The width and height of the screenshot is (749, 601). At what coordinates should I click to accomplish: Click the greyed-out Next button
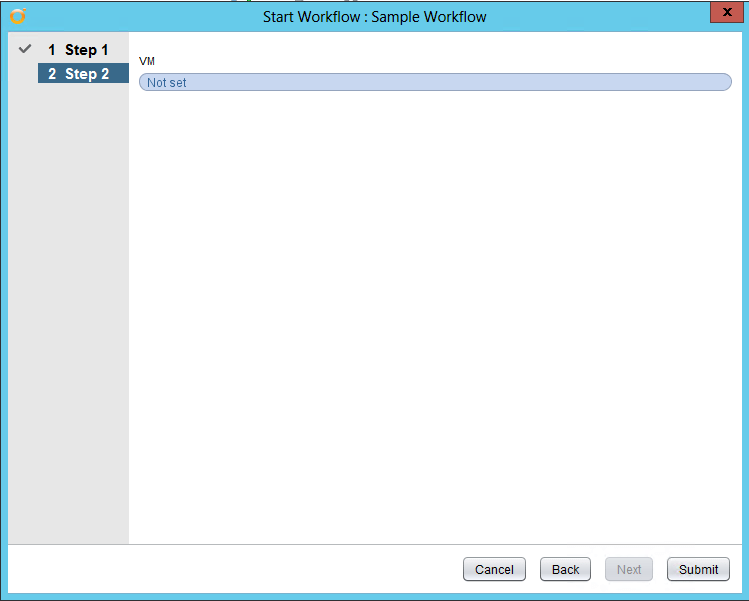[629, 569]
